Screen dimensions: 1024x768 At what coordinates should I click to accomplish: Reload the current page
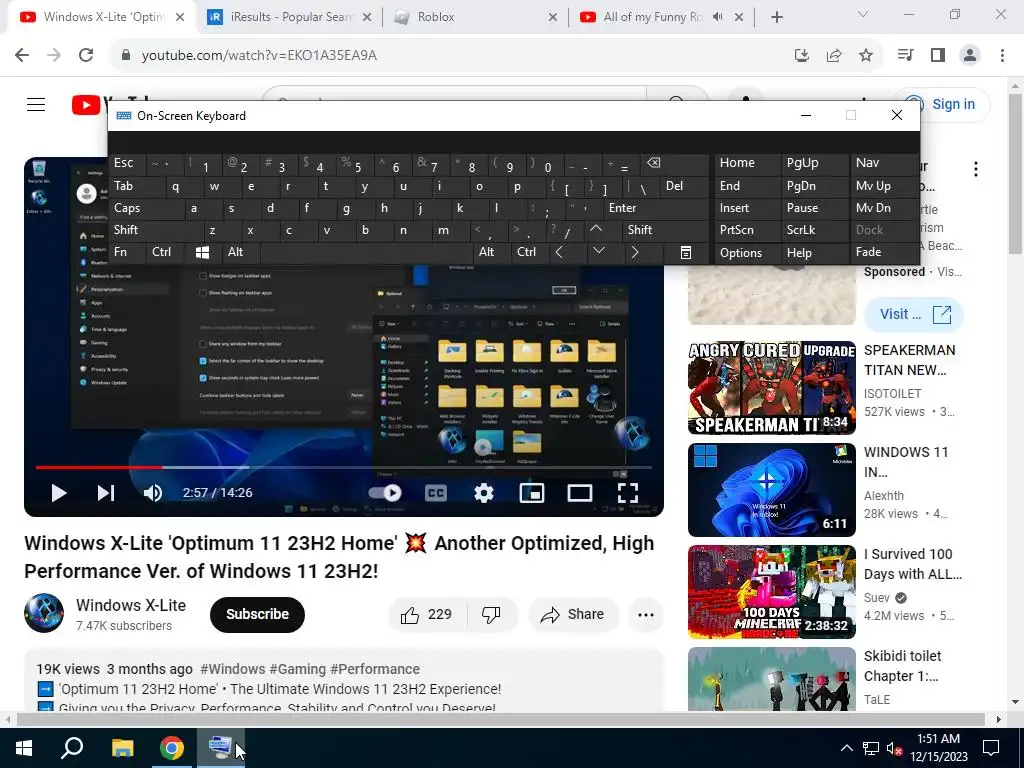point(86,56)
